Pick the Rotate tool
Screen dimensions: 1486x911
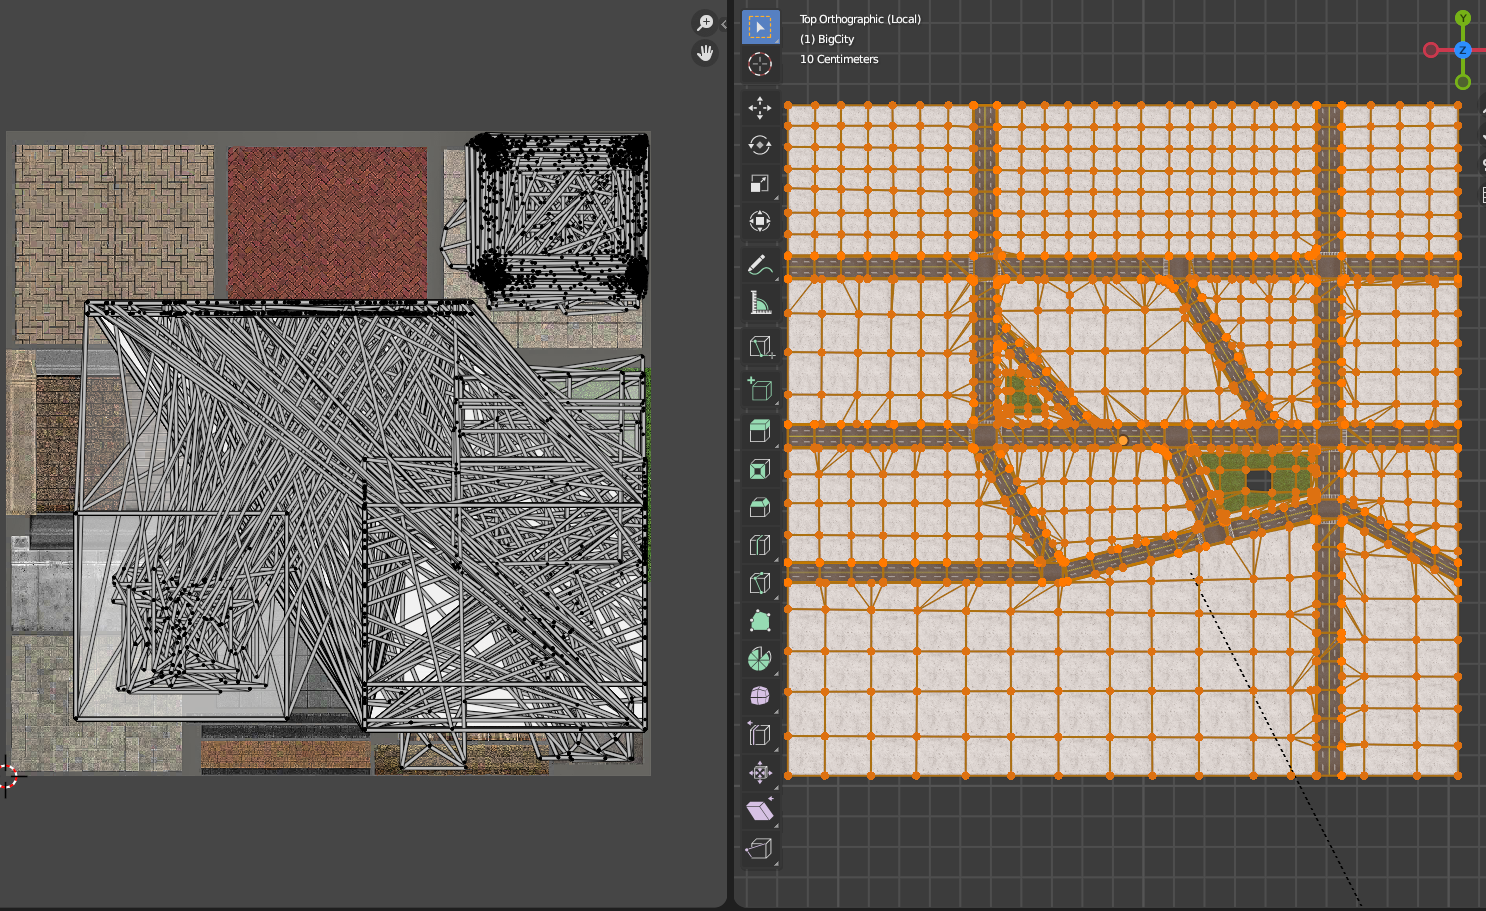click(x=760, y=146)
